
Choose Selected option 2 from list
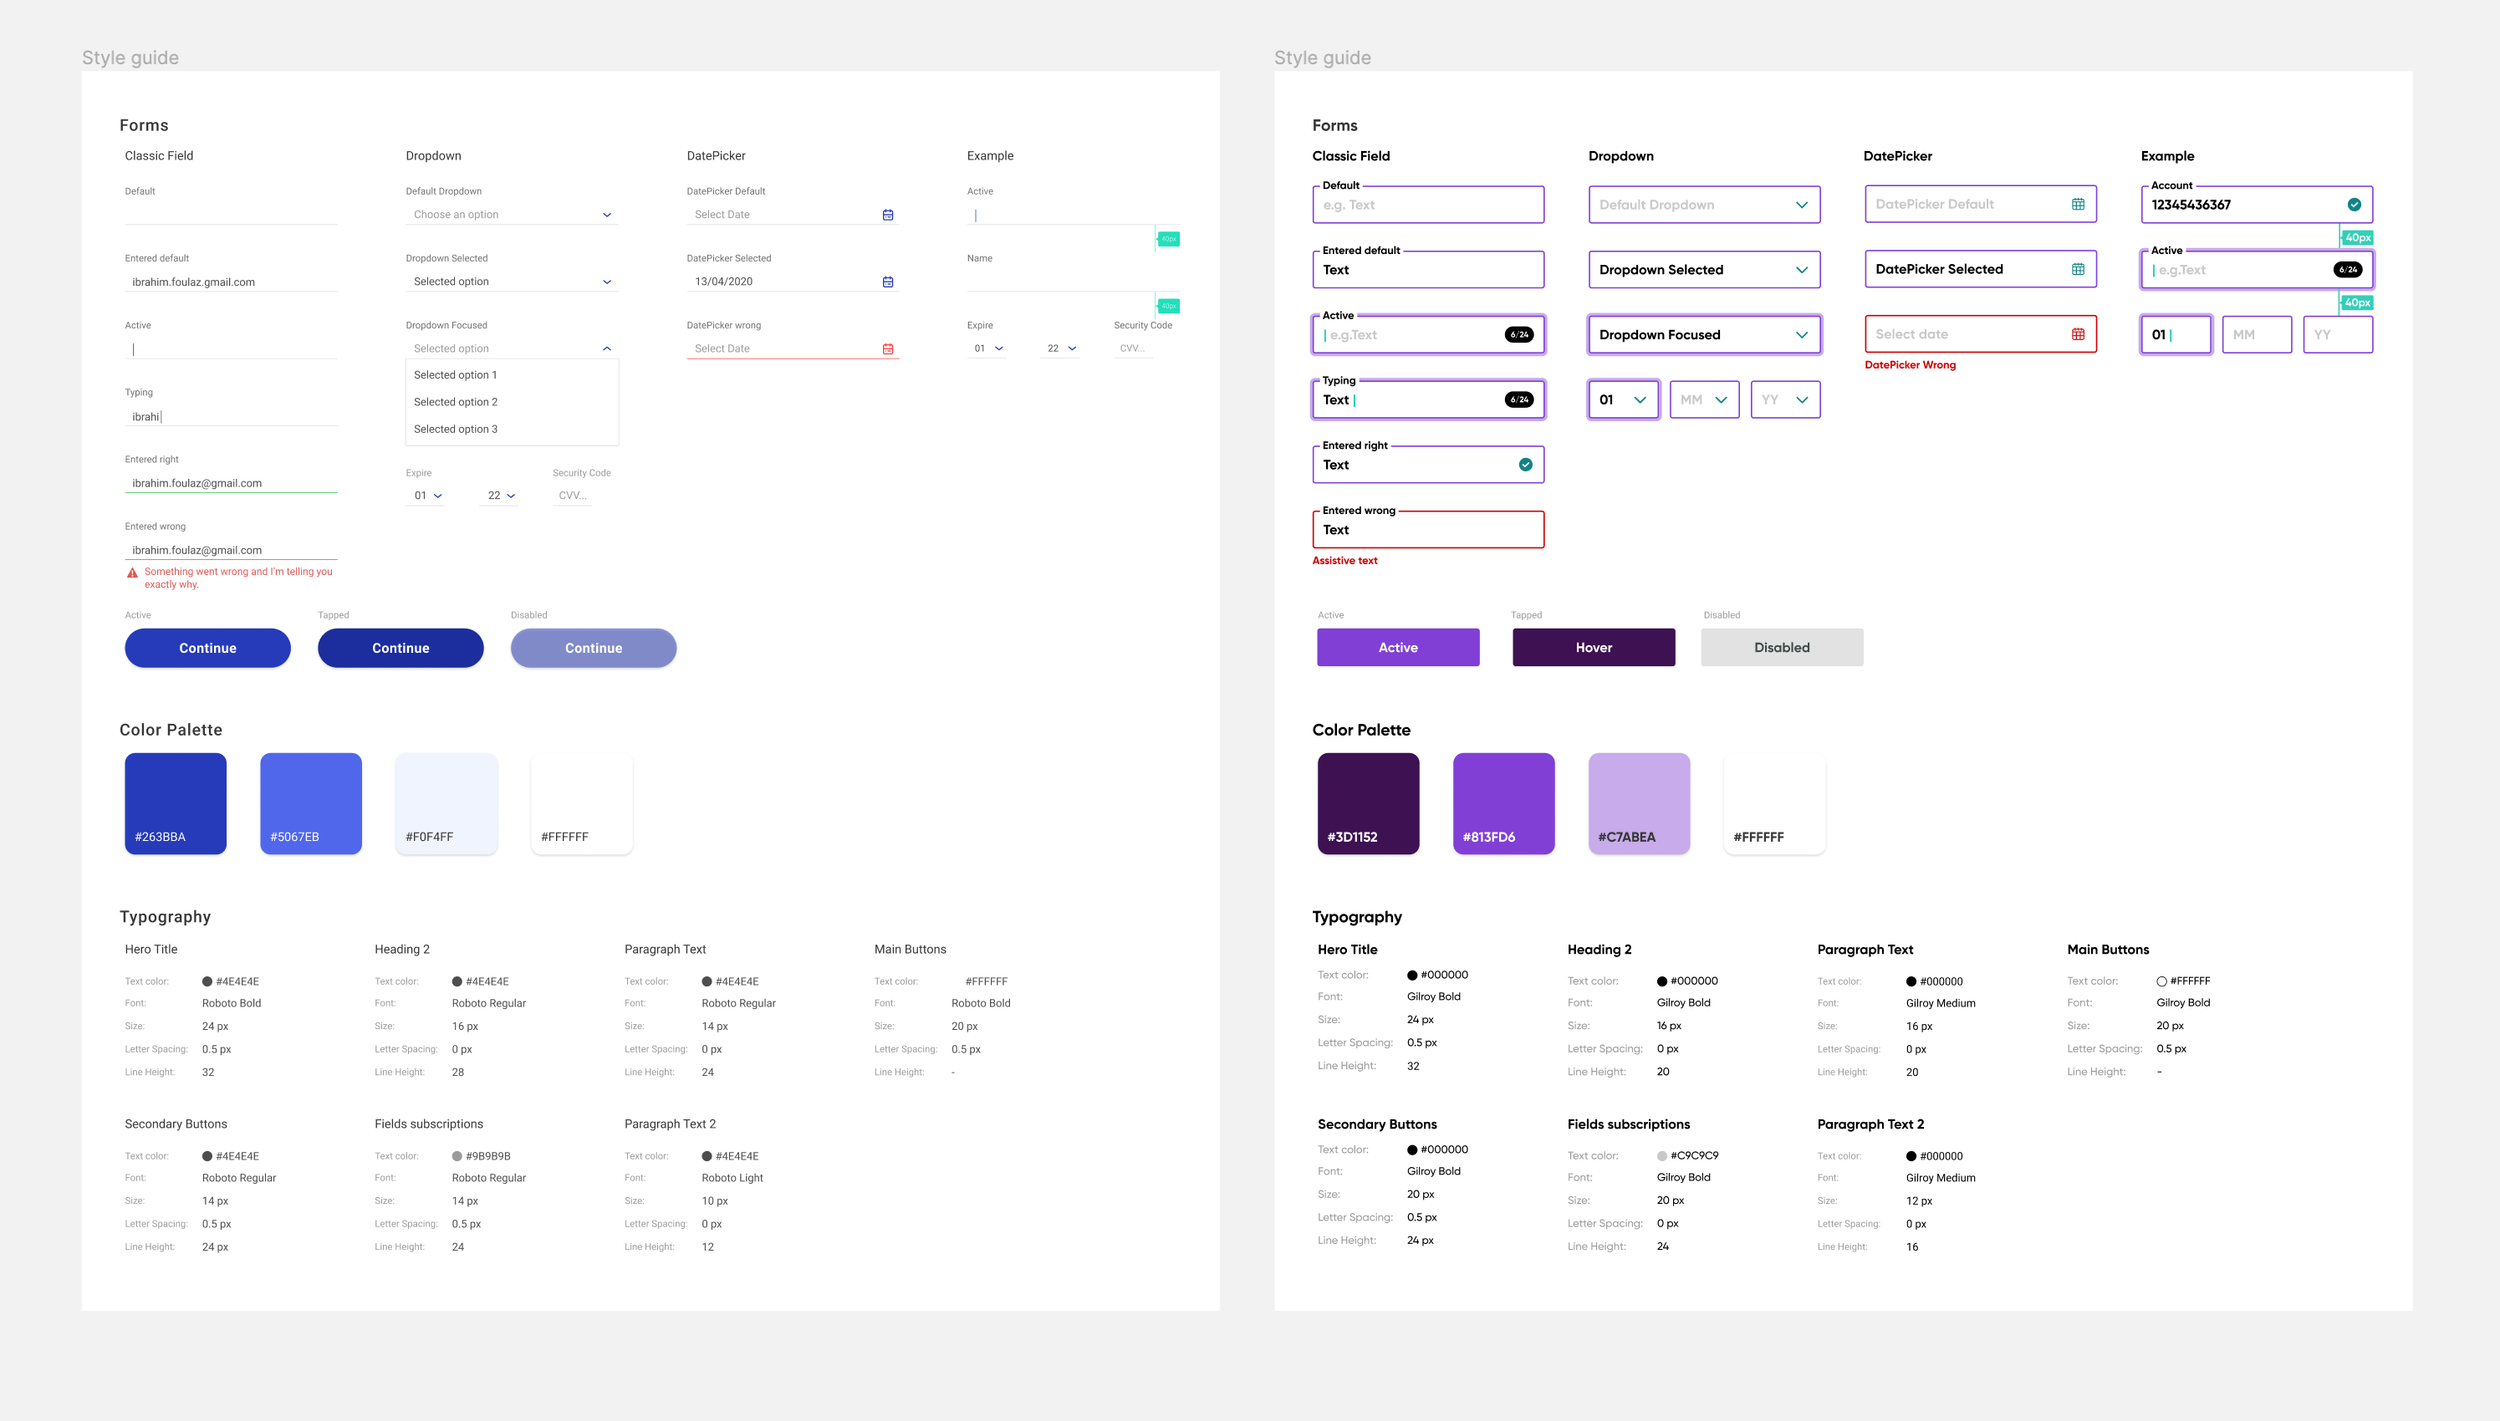456,402
